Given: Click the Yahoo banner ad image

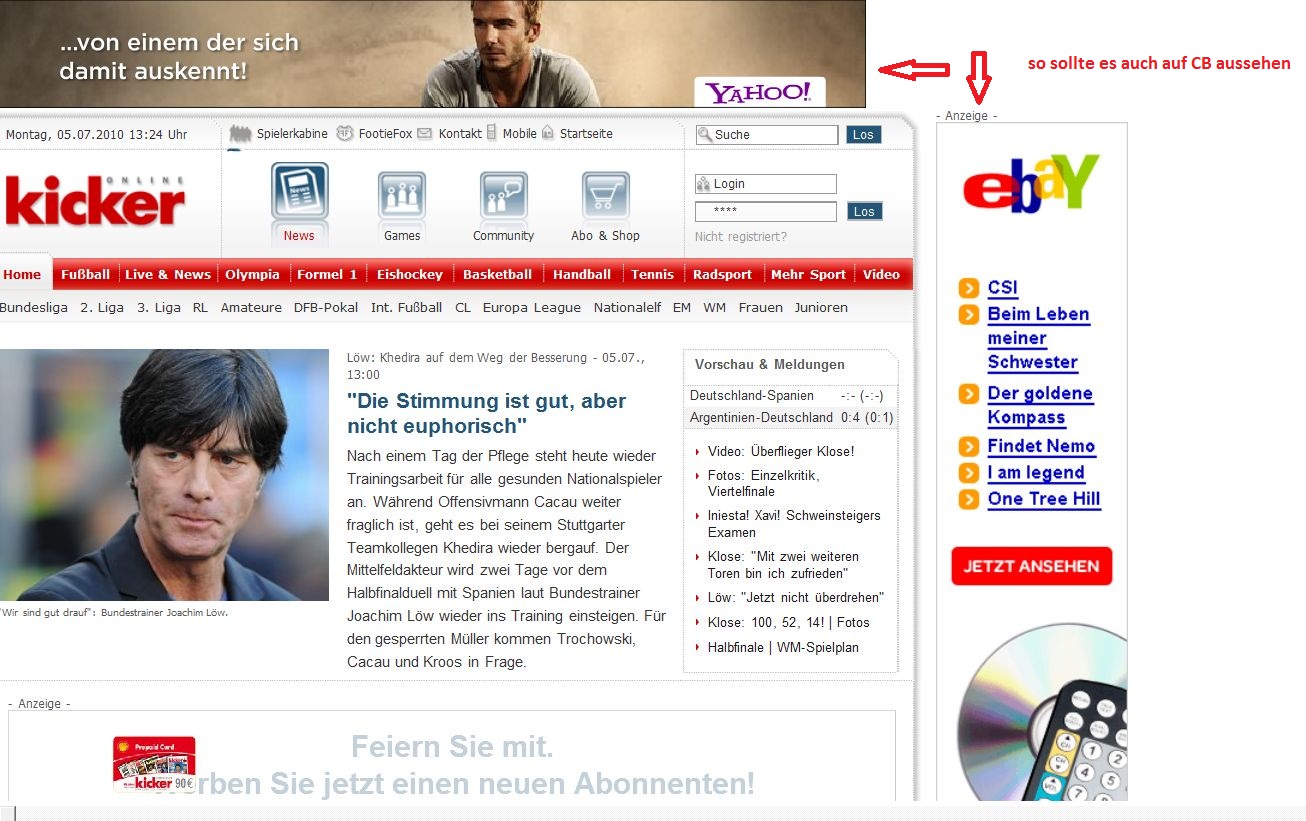Looking at the screenshot, I should pos(433,53).
